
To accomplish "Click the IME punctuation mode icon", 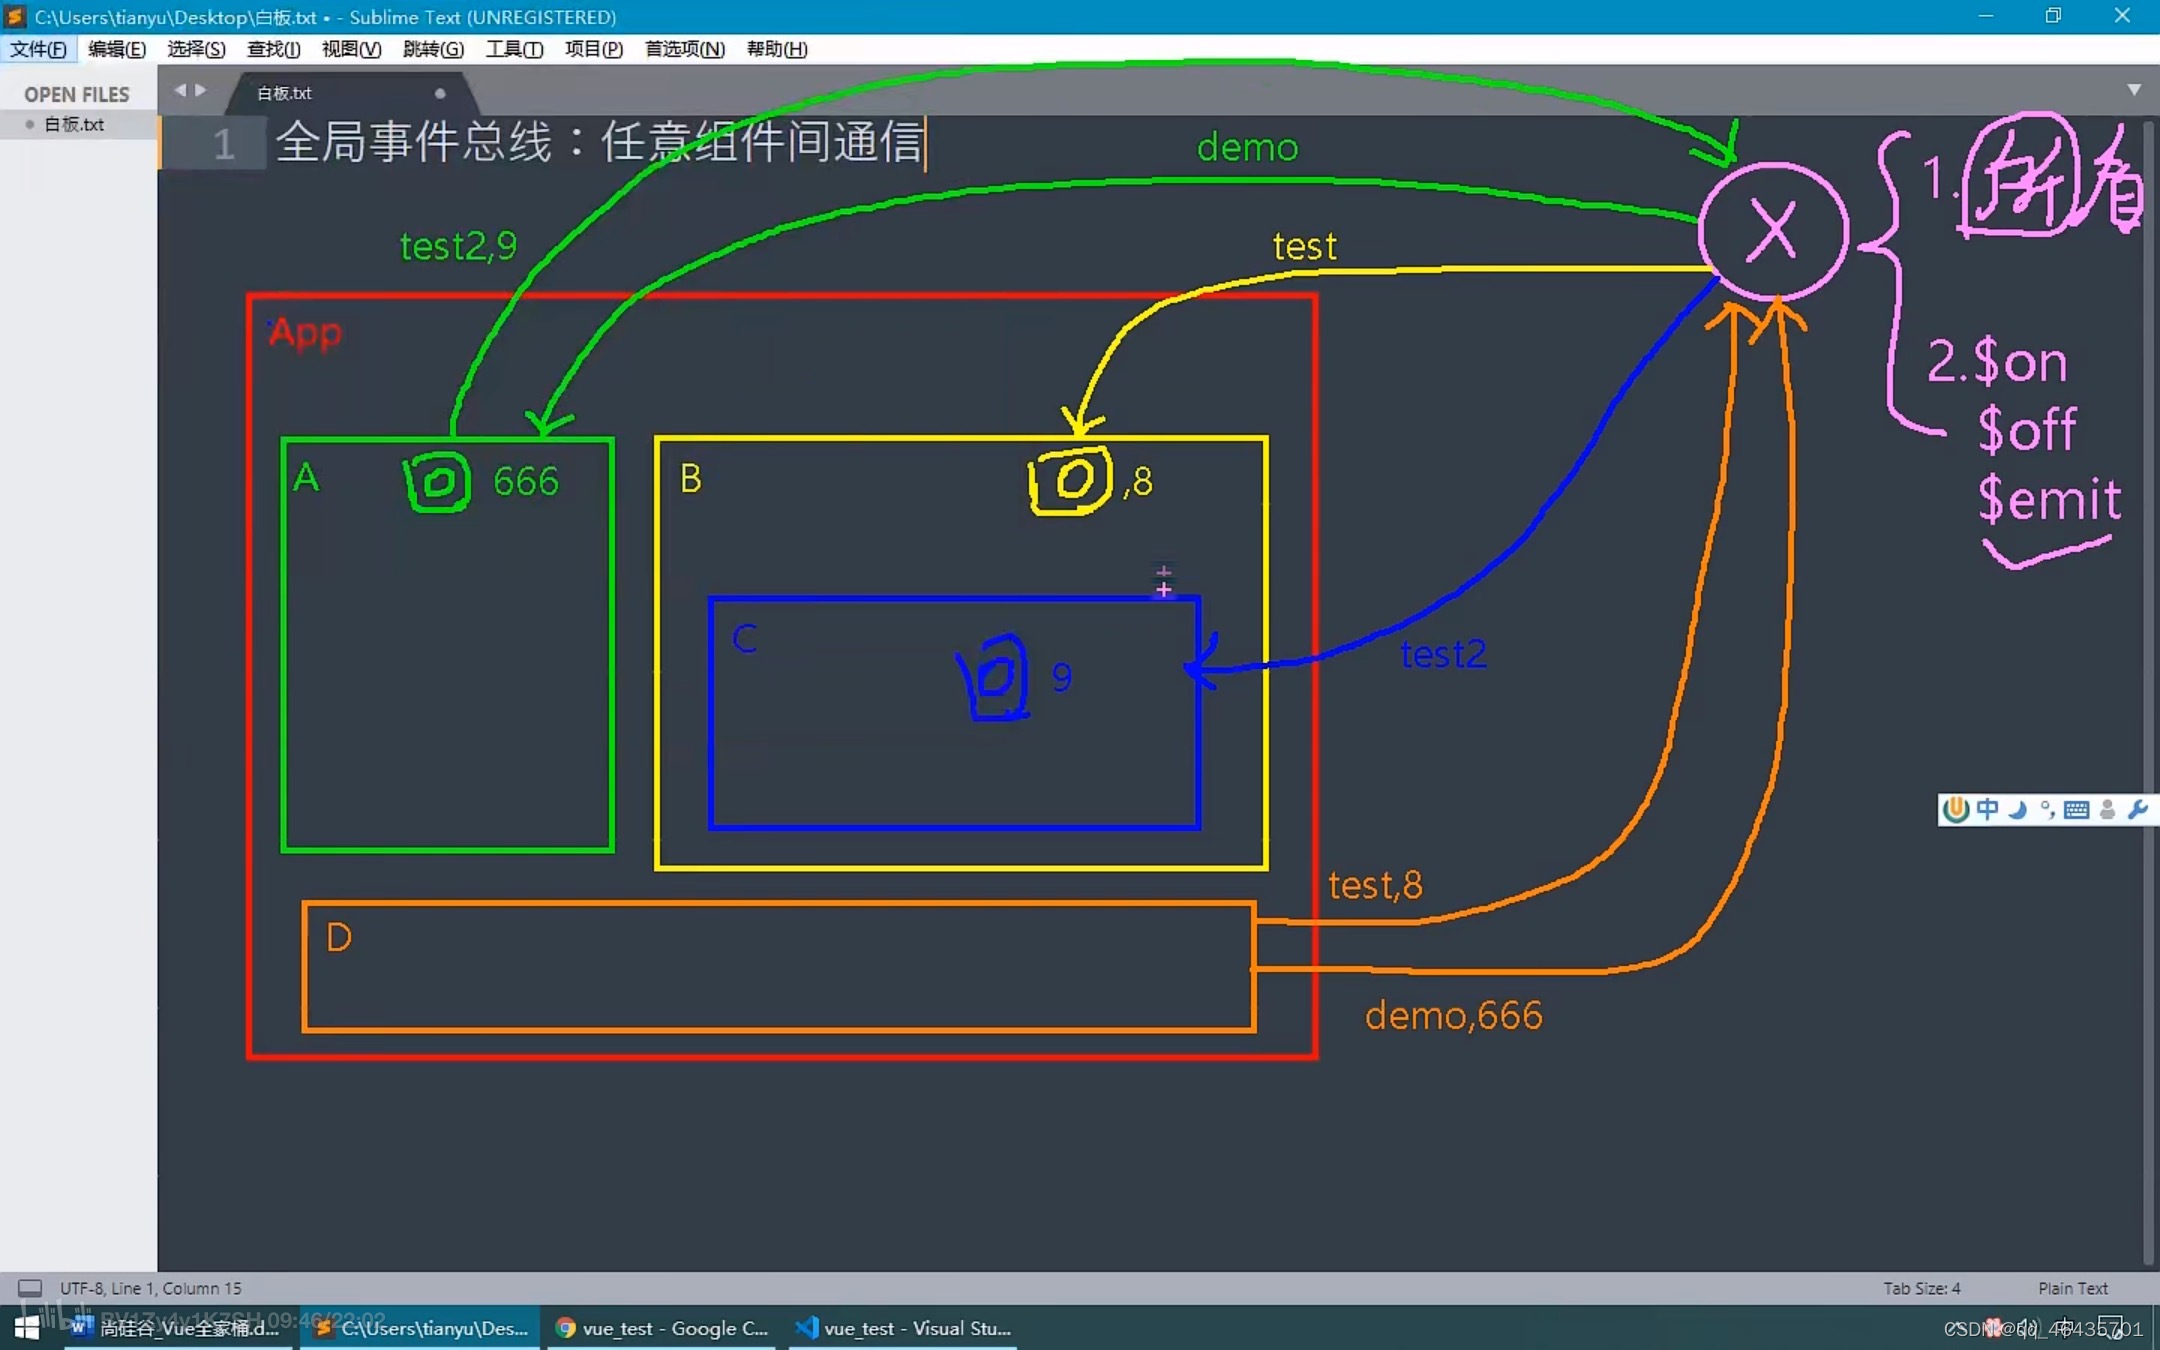I will (2047, 809).
